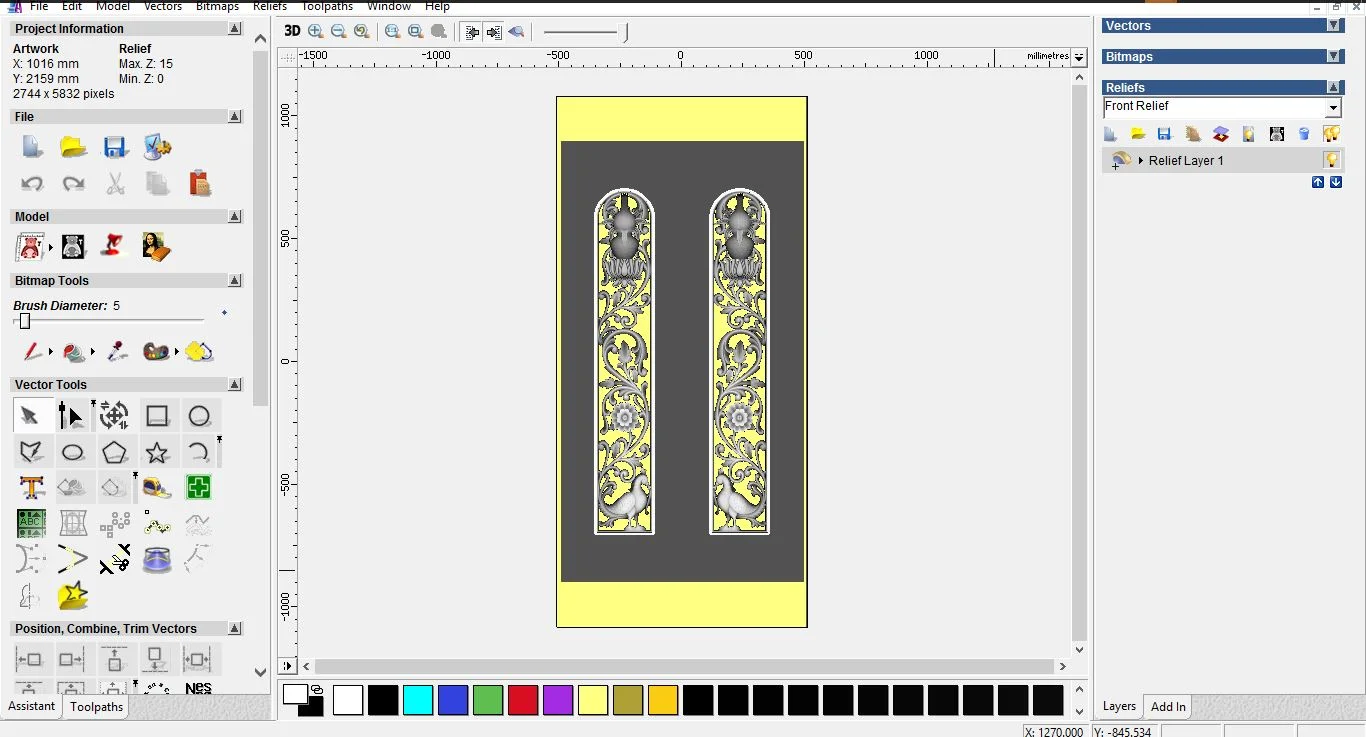Delete relief layer with trash bin icon
Image resolution: width=1366 pixels, height=737 pixels.
coord(1304,134)
